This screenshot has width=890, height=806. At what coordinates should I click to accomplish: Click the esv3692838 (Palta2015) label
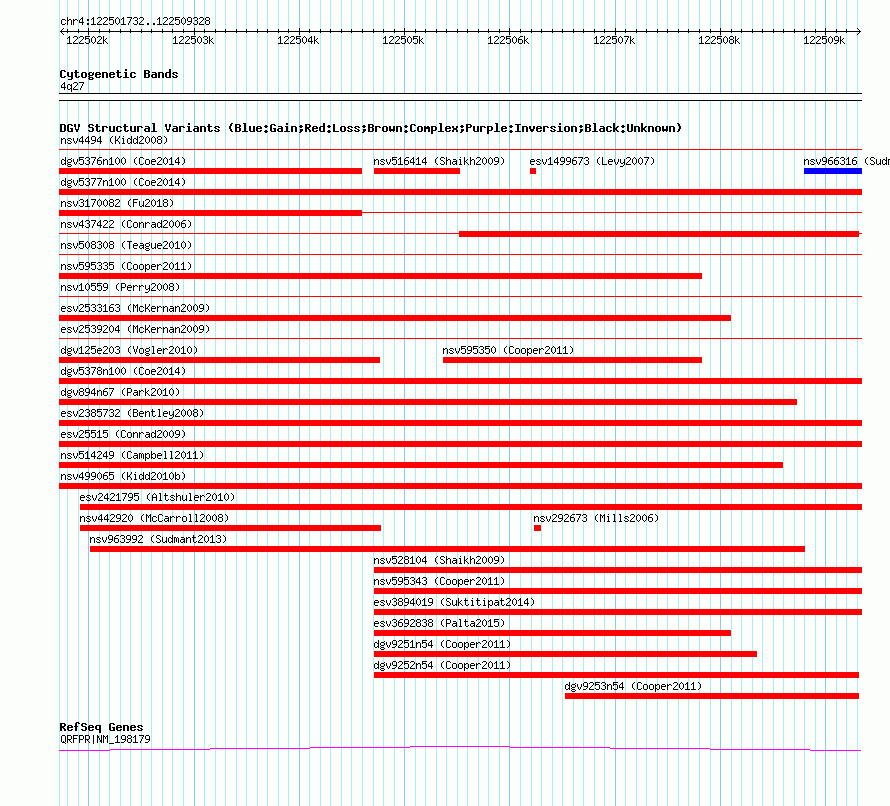coord(439,623)
